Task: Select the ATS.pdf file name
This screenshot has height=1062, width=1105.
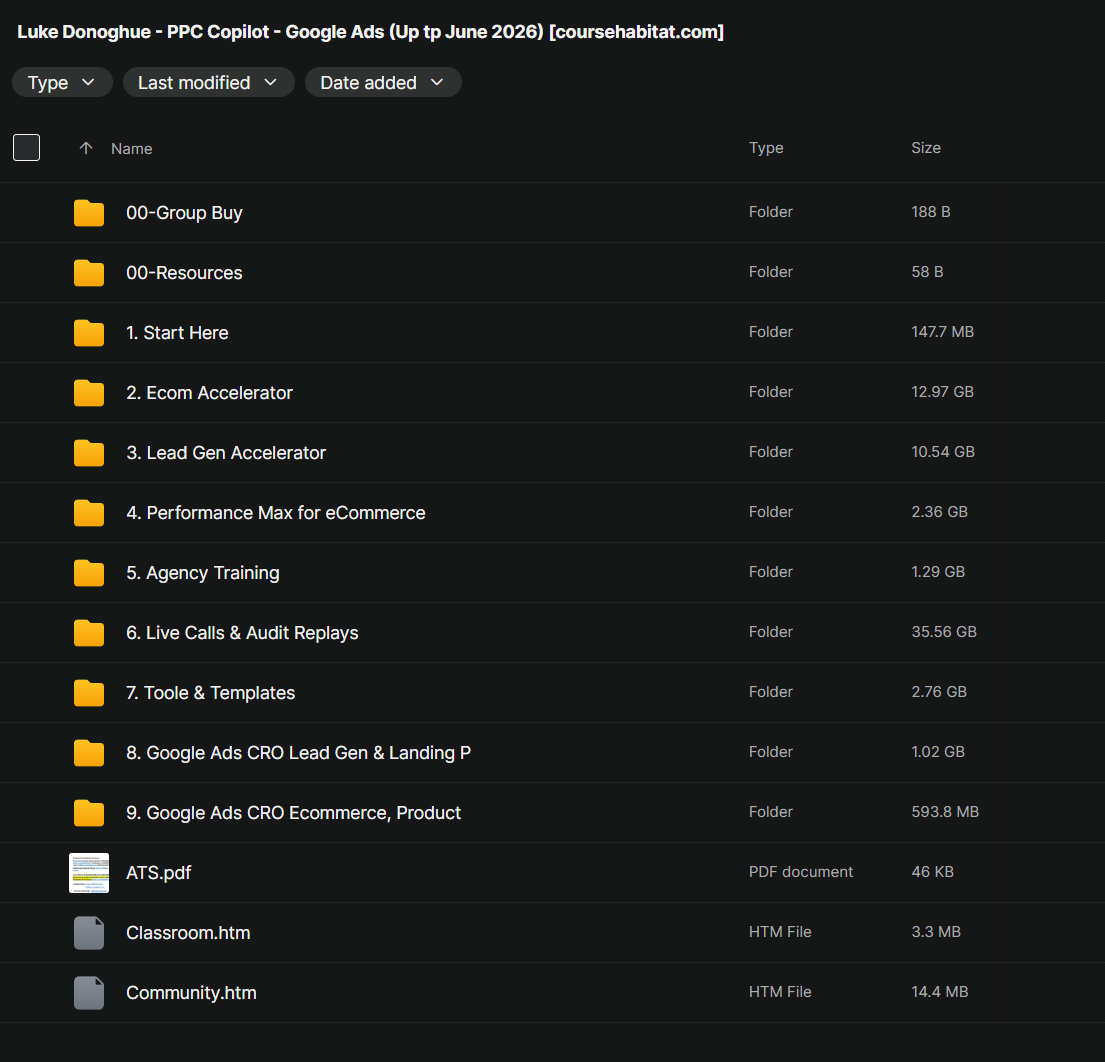Action: 159,872
